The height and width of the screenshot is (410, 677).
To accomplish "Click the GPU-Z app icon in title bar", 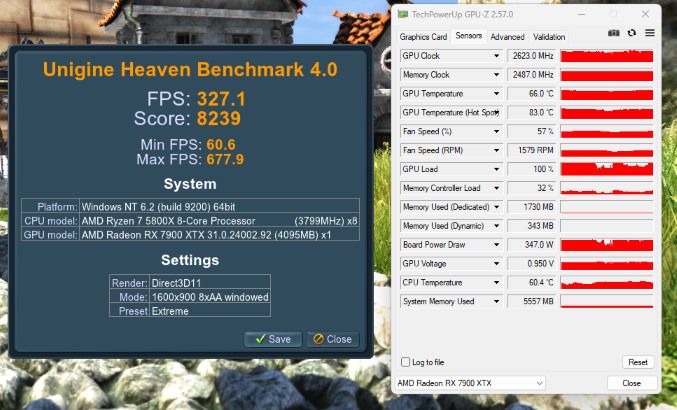I will (x=403, y=14).
